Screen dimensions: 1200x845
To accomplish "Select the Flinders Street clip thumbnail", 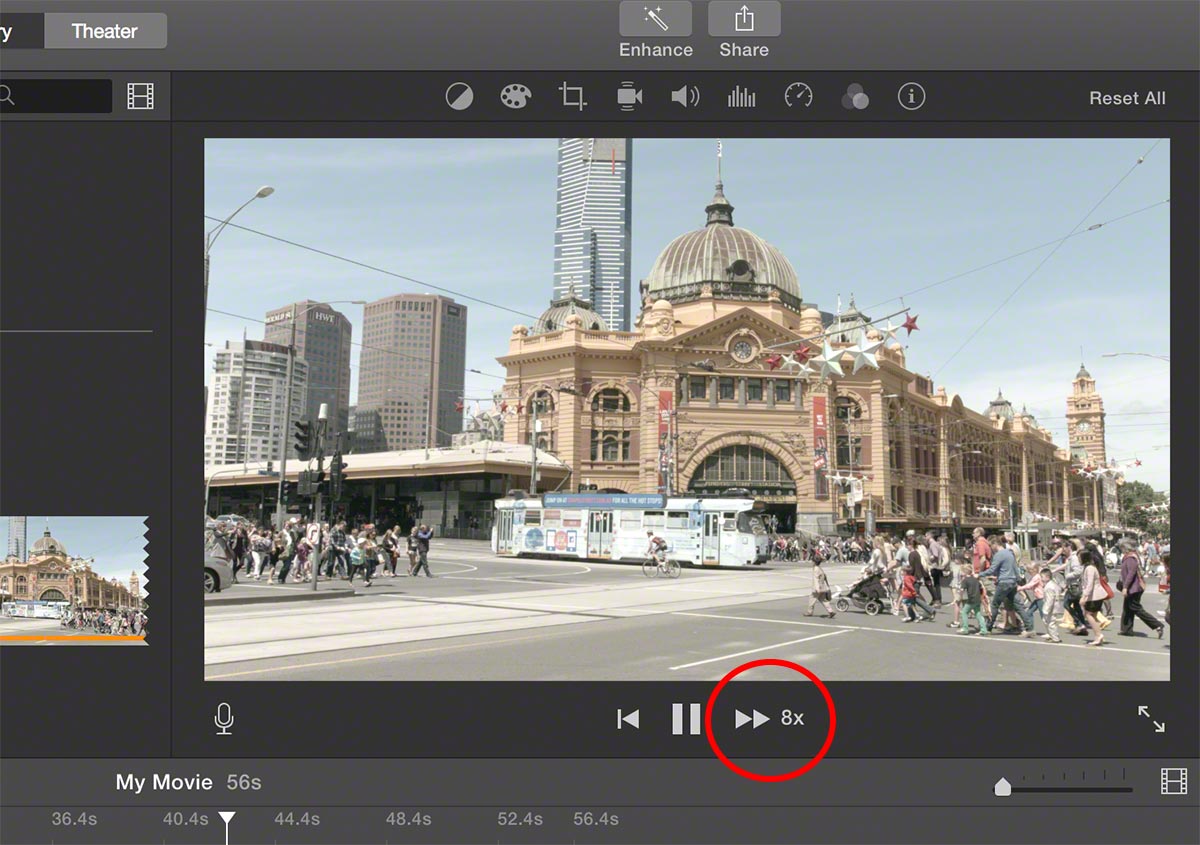I will [x=74, y=580].
